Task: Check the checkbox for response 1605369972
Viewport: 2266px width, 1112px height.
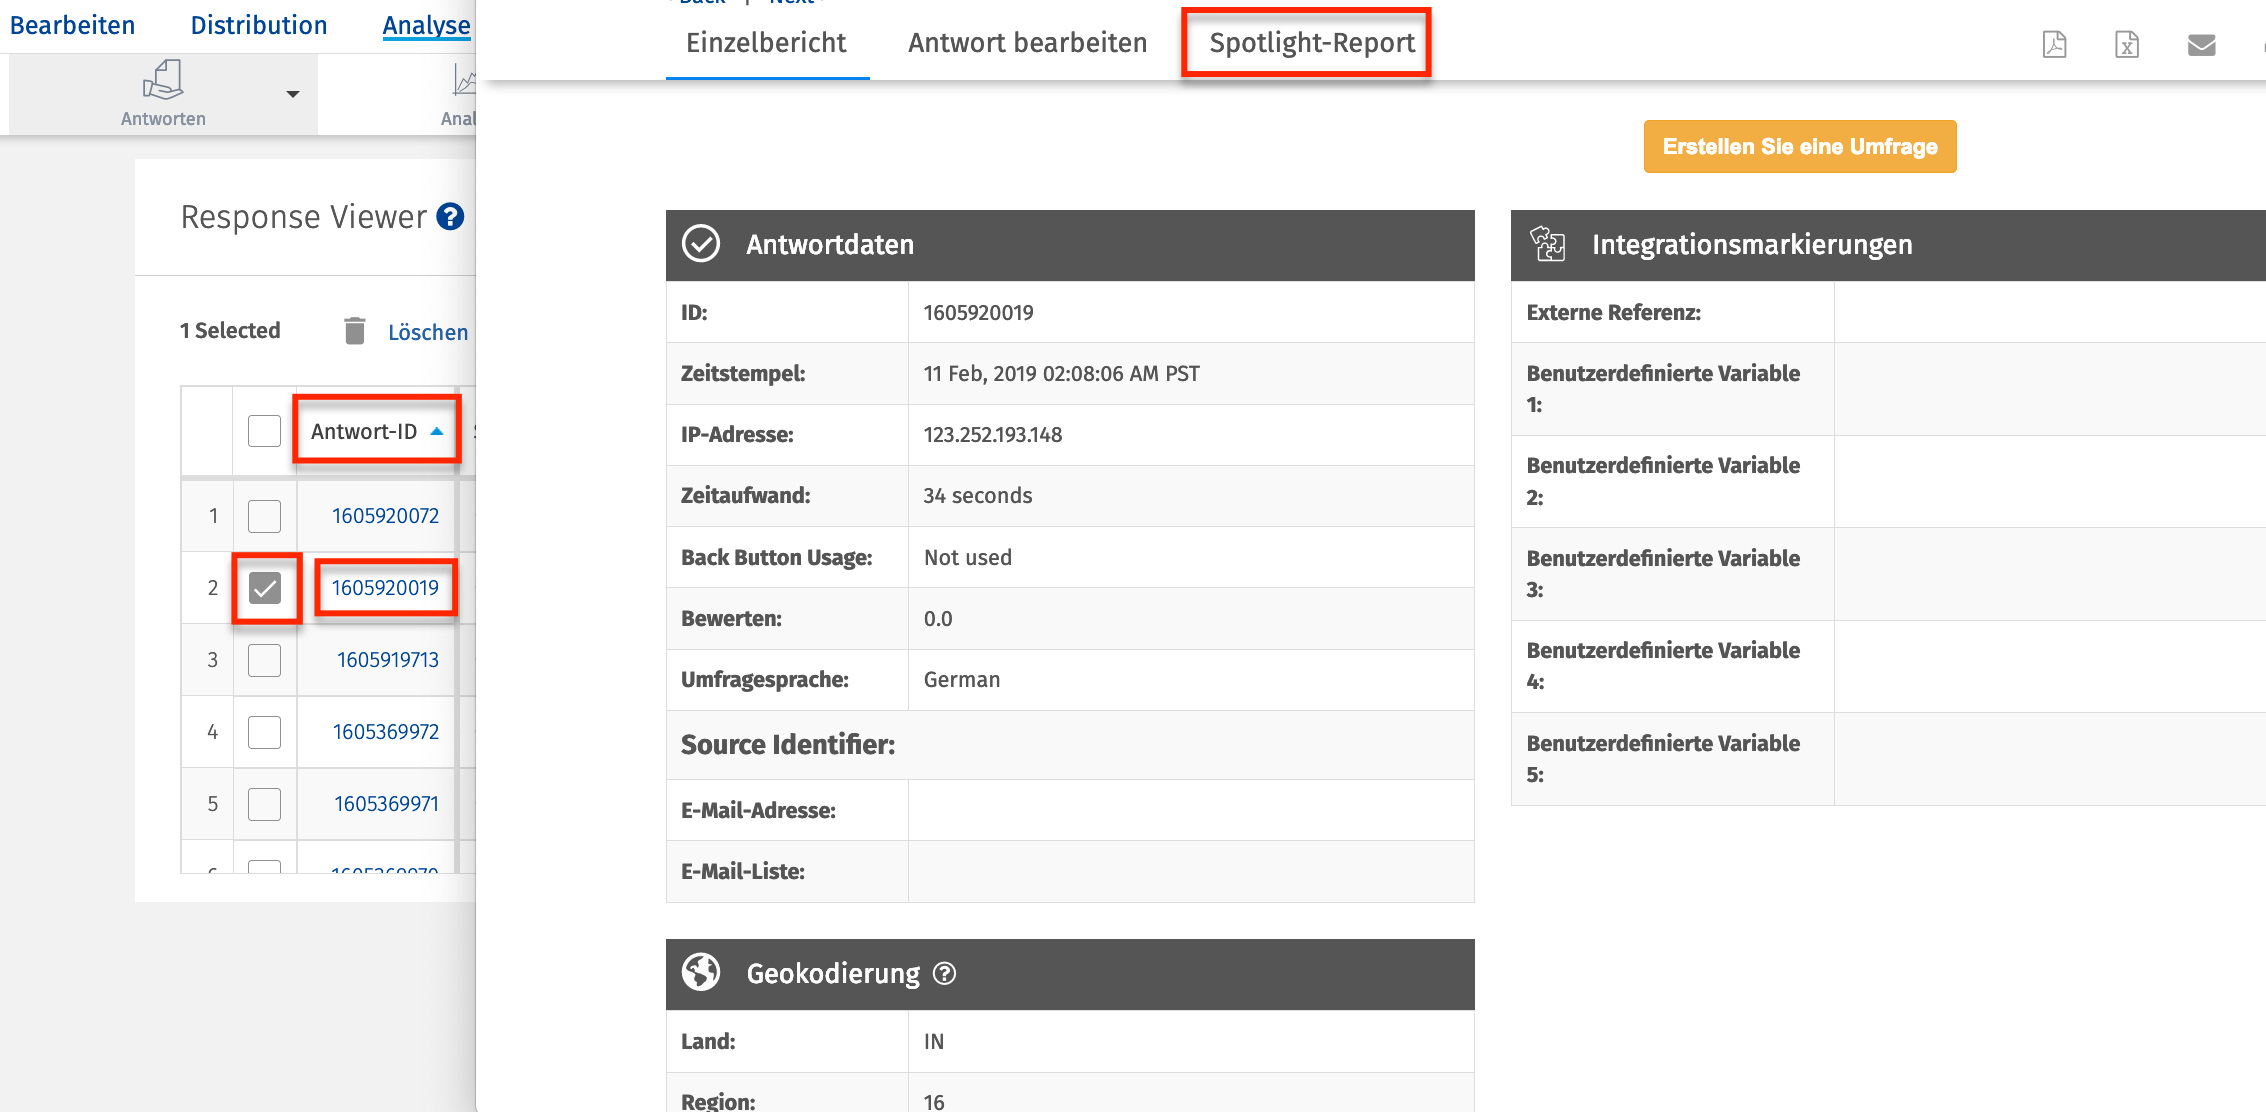Action: coord(265,732)
